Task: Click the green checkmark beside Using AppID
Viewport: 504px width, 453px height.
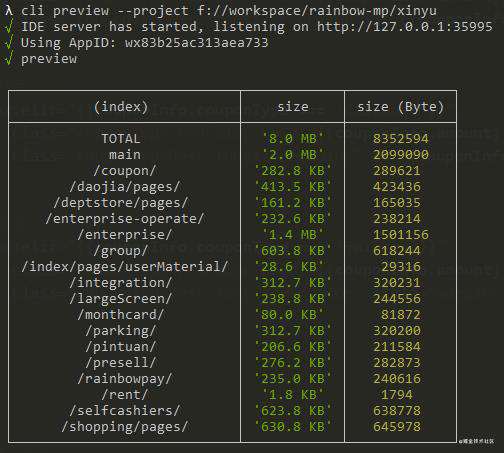Action: (x=9, y=42)
